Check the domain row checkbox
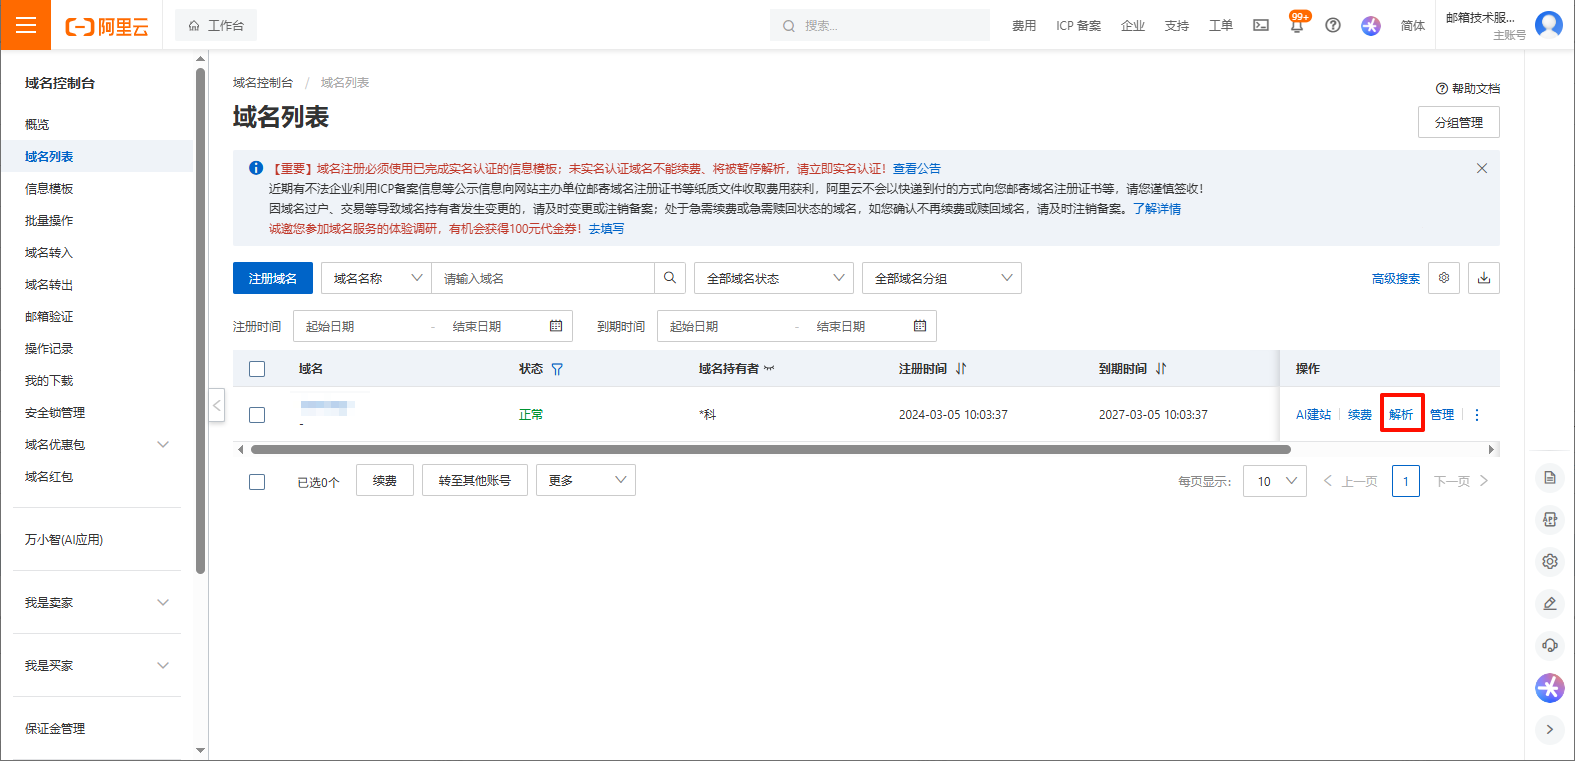 257,415
